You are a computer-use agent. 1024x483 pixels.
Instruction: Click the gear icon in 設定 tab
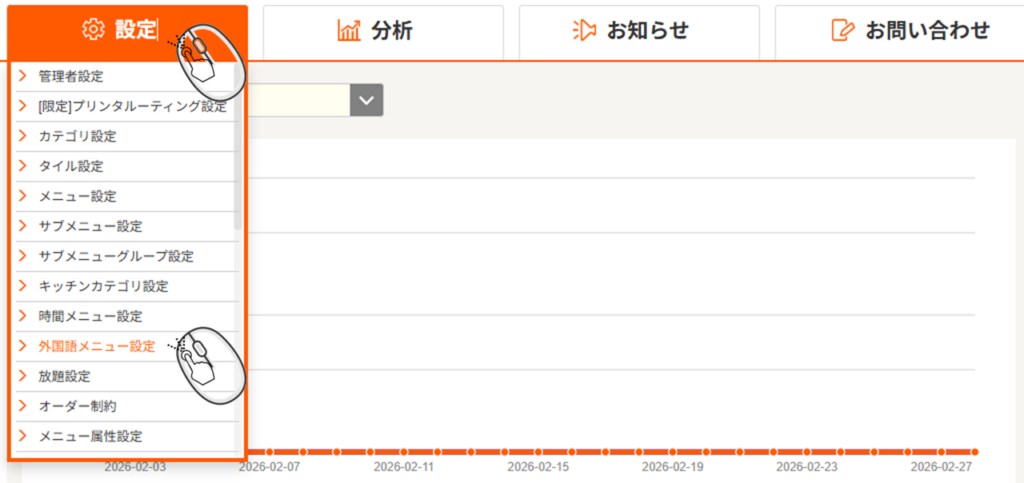(x=93, y=31)
